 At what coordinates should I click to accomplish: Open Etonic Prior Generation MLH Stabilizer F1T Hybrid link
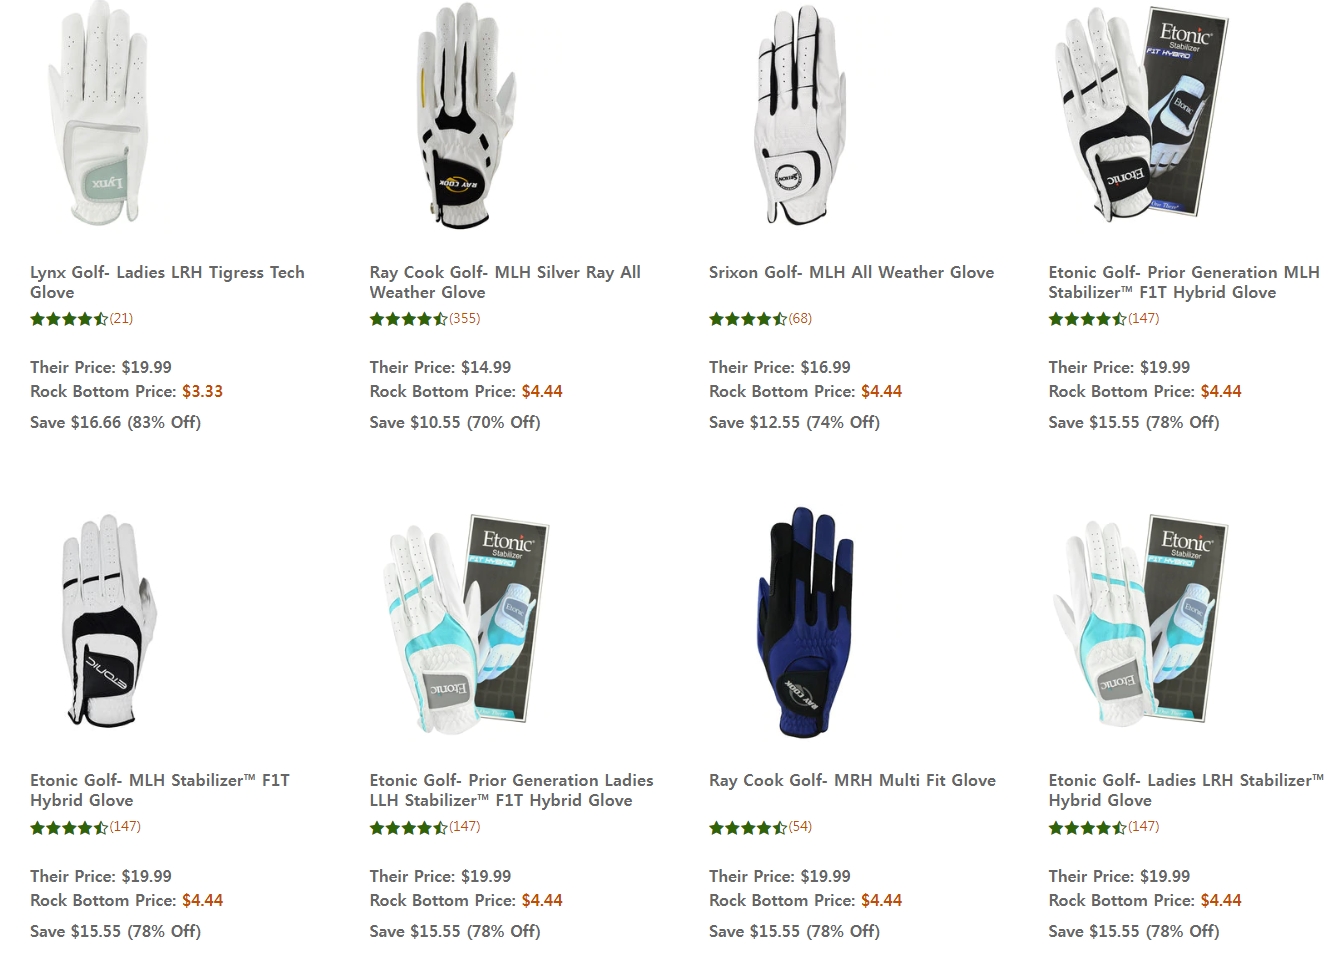(x=1184, y=282)
